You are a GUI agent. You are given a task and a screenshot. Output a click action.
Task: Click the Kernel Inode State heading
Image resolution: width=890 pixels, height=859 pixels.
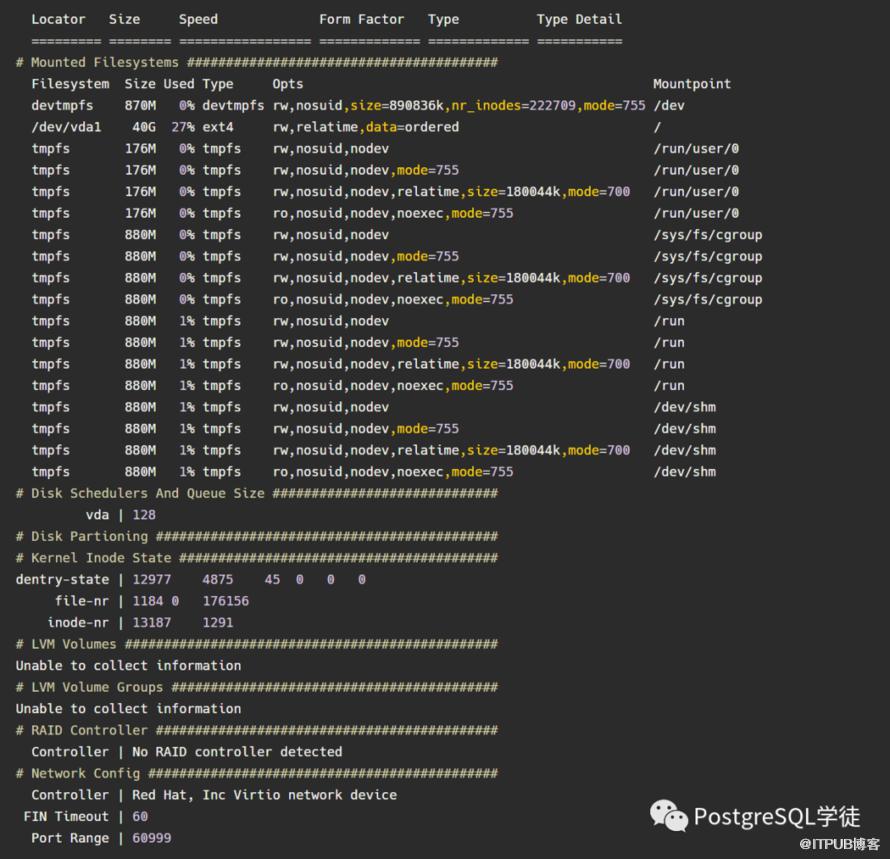[x=101, y=558]
